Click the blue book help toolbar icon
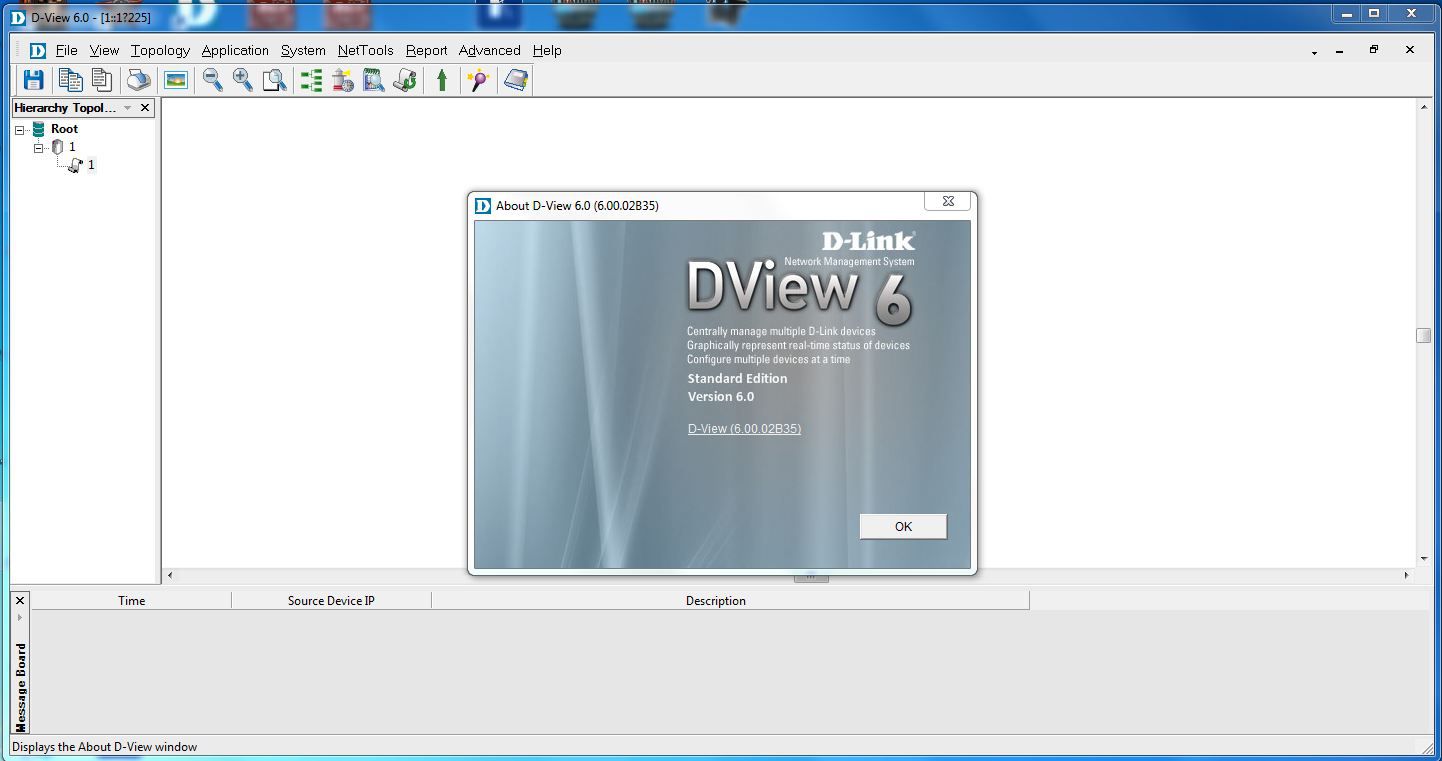 tap(516, 80)
